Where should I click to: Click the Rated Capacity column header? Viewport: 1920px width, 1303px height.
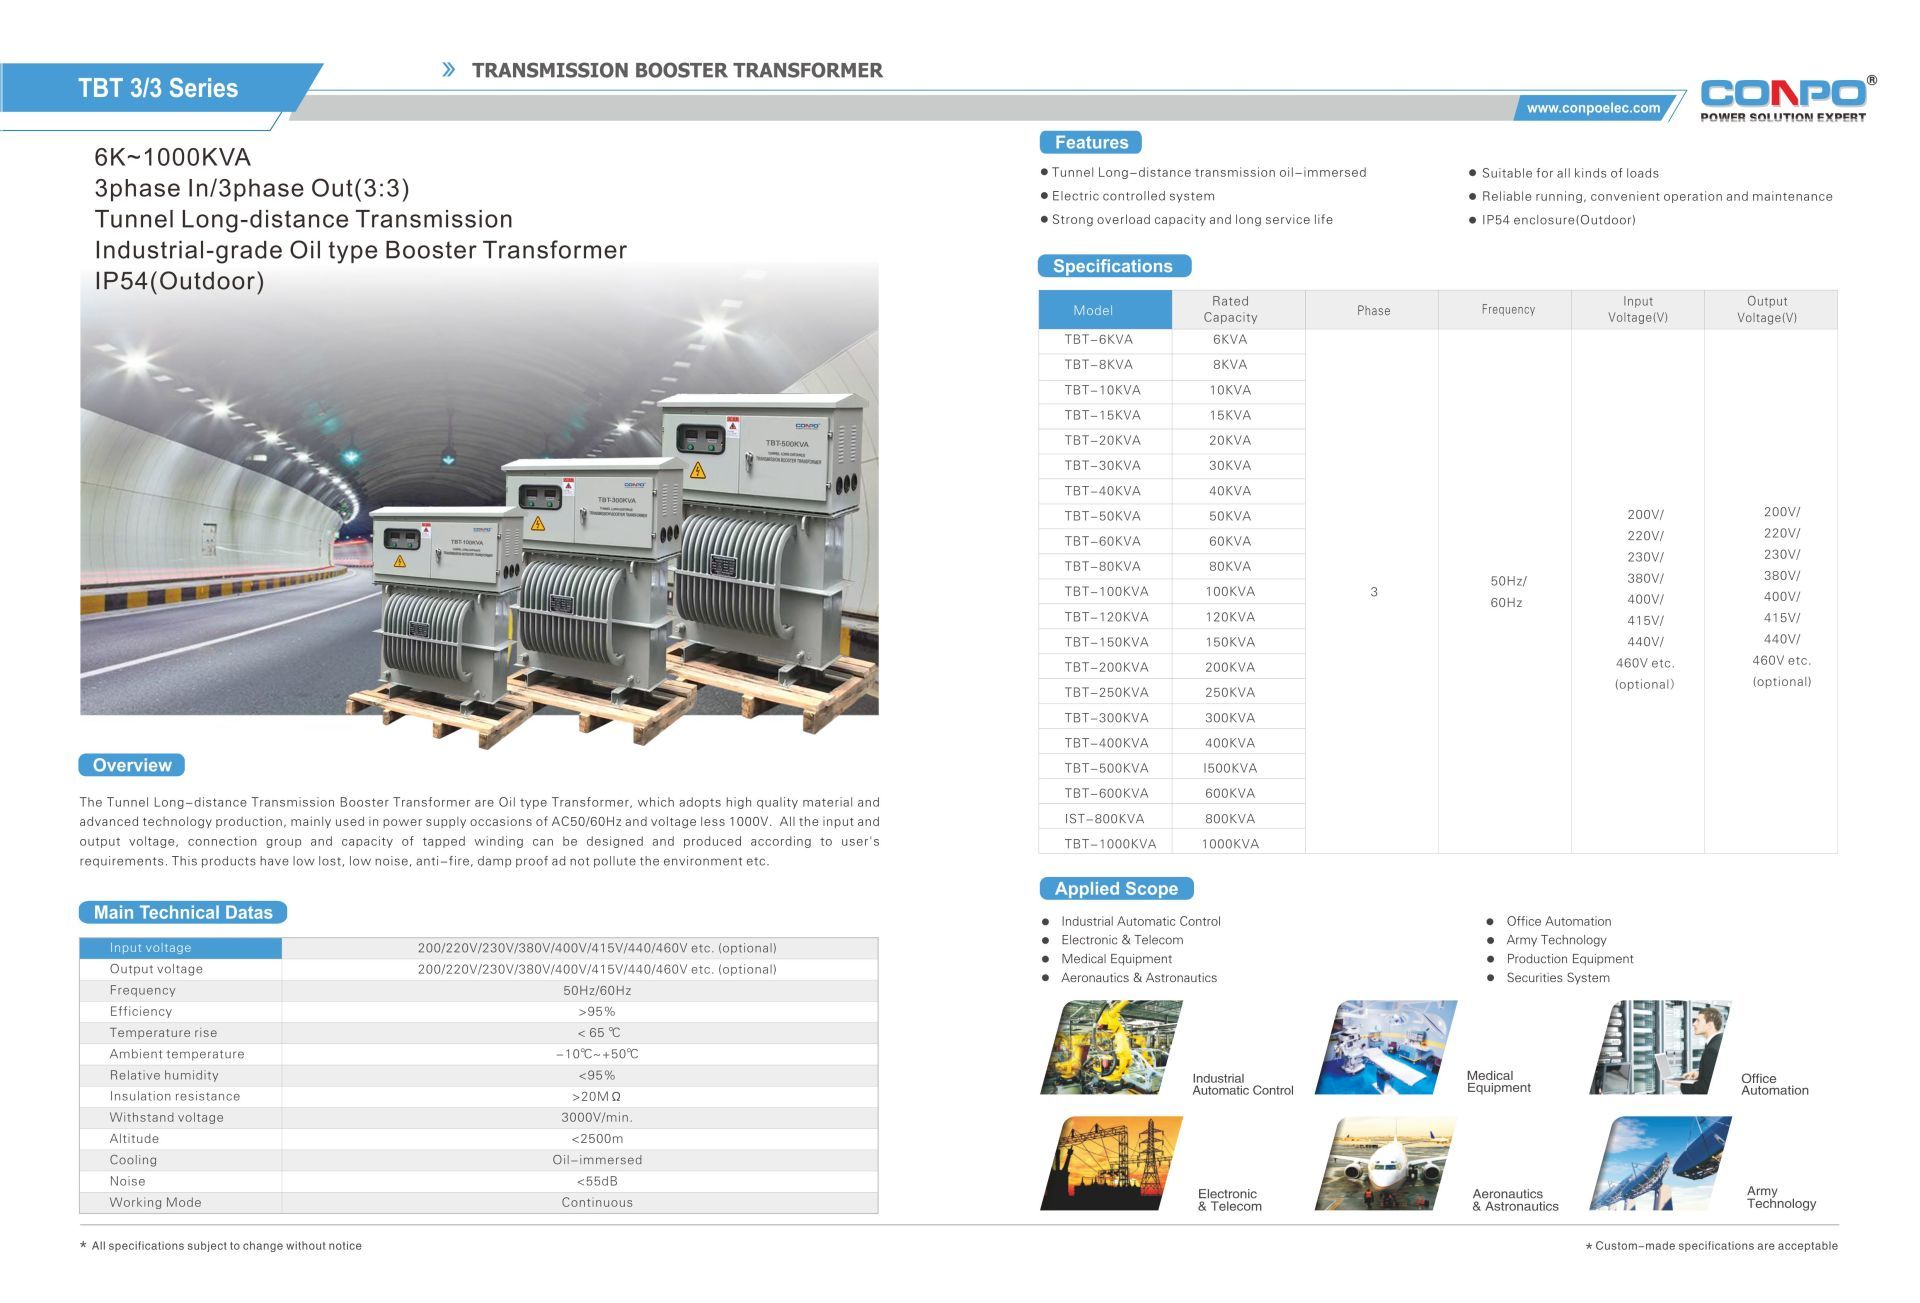coord(1238,309)
